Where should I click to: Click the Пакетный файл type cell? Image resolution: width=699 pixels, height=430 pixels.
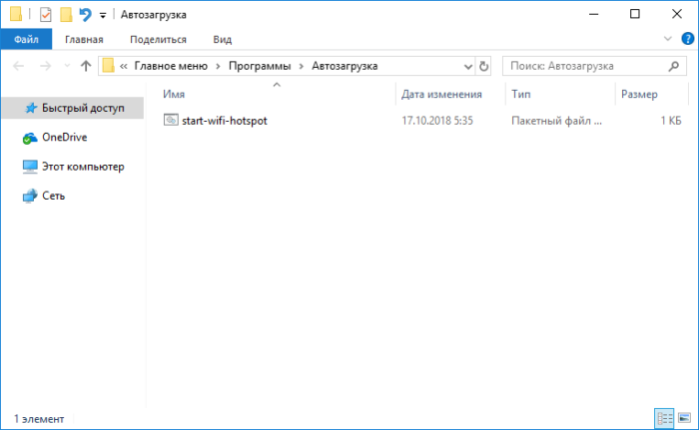pyautogui.click(x=556, y=121)
